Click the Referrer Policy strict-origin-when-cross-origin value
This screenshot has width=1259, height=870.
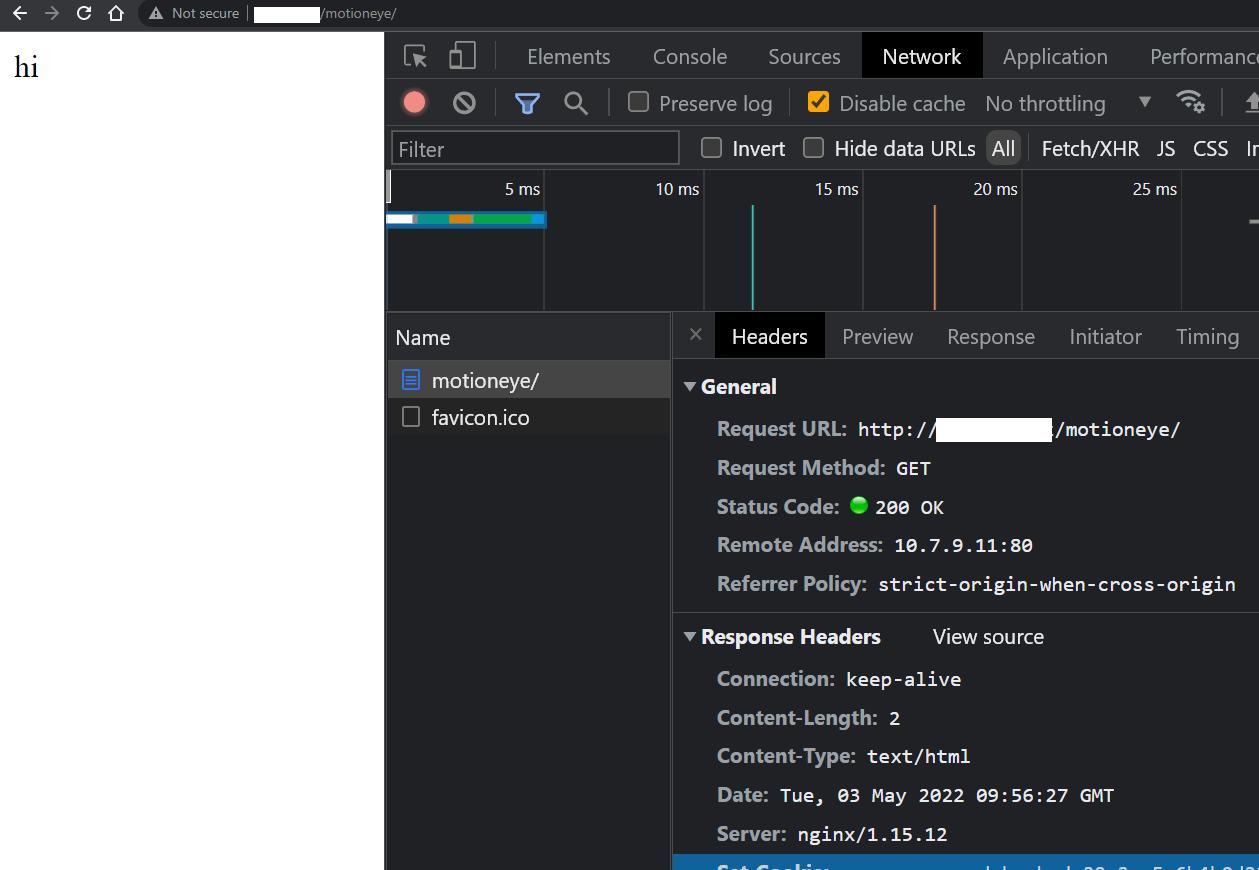click(x=1056, y=584)
